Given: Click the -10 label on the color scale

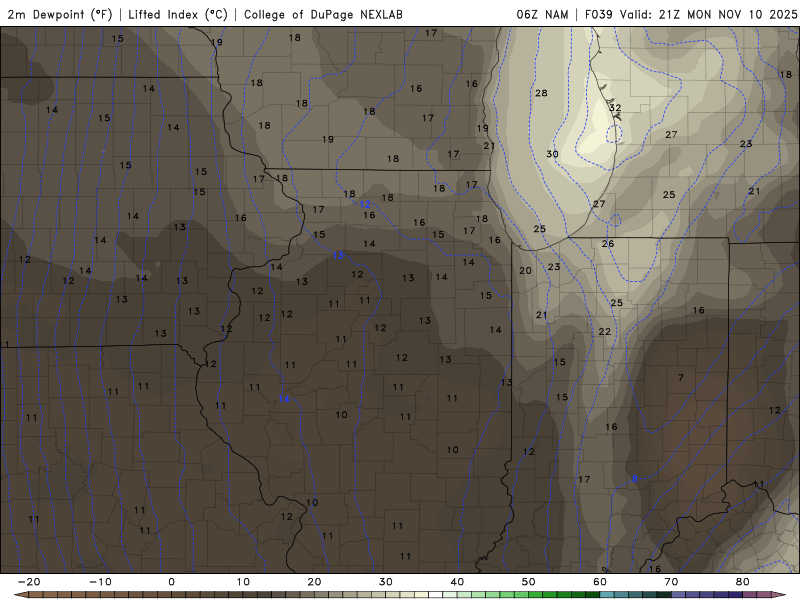Looking at the screenshot, I should (x=100, y=582).
